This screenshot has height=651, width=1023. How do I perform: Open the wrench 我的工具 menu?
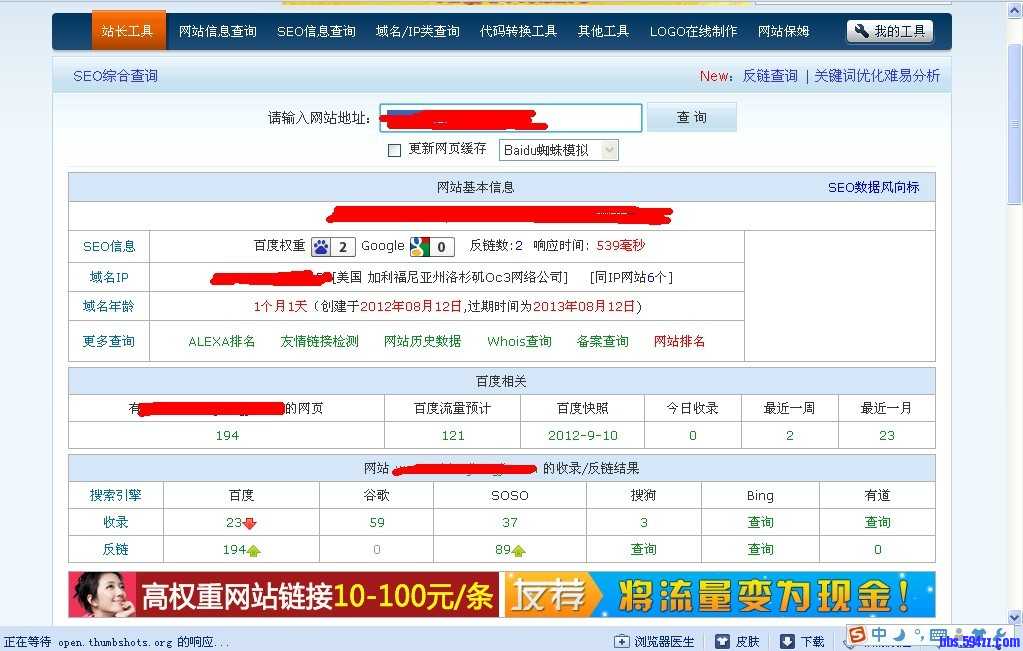[888, 31]
